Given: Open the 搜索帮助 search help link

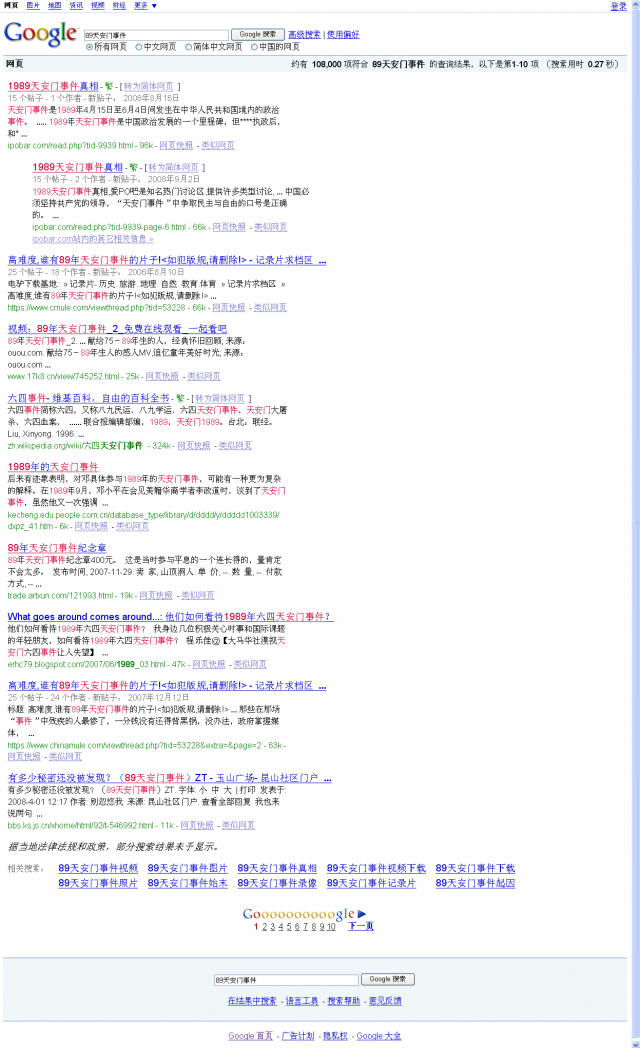Looking at the screenshot, I should [344, 1001].
